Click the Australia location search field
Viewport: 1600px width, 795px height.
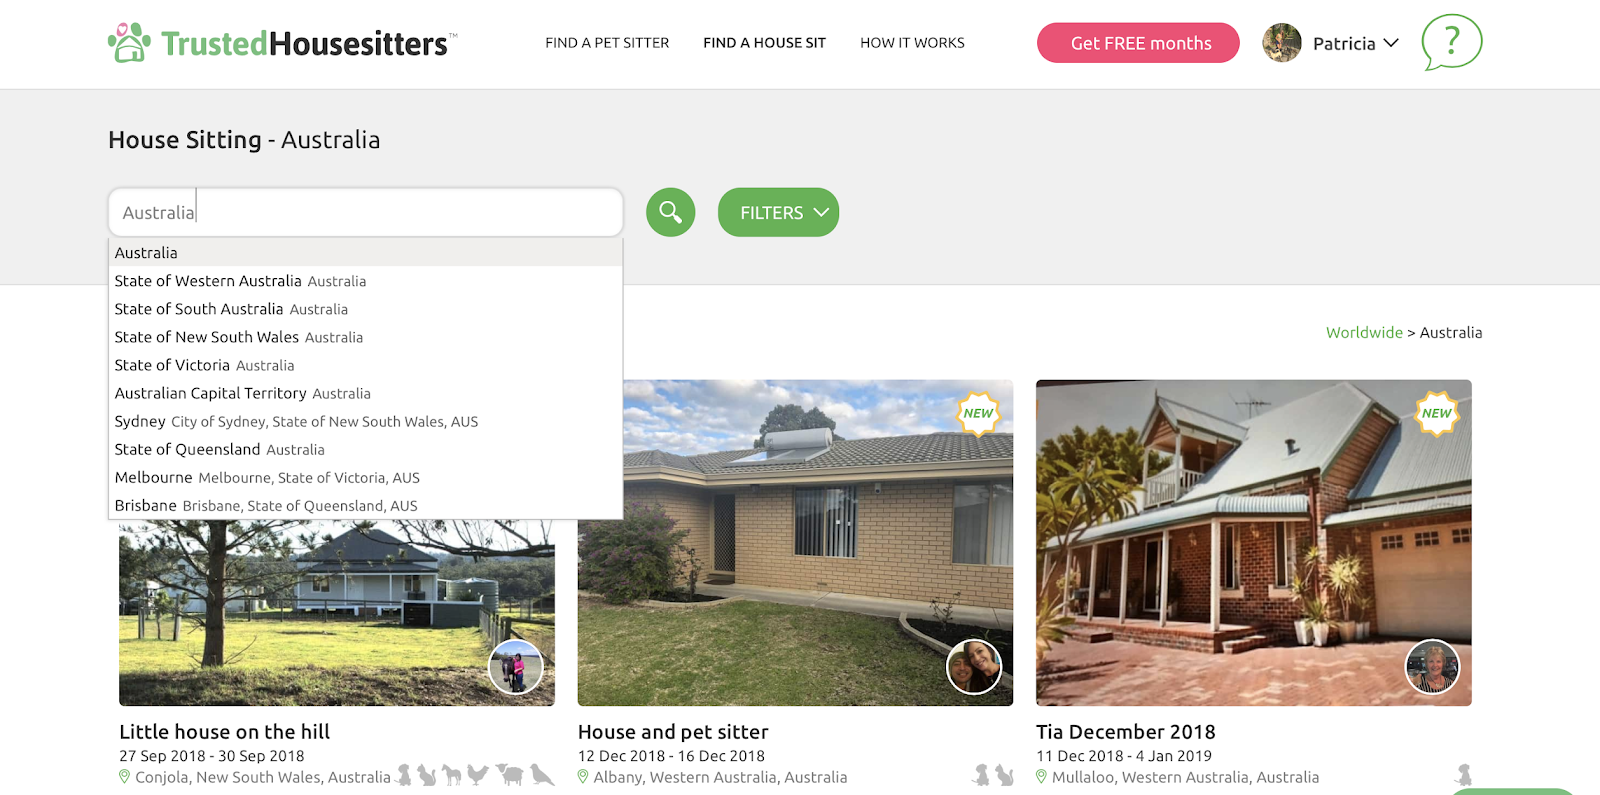(x=365, y=212)
